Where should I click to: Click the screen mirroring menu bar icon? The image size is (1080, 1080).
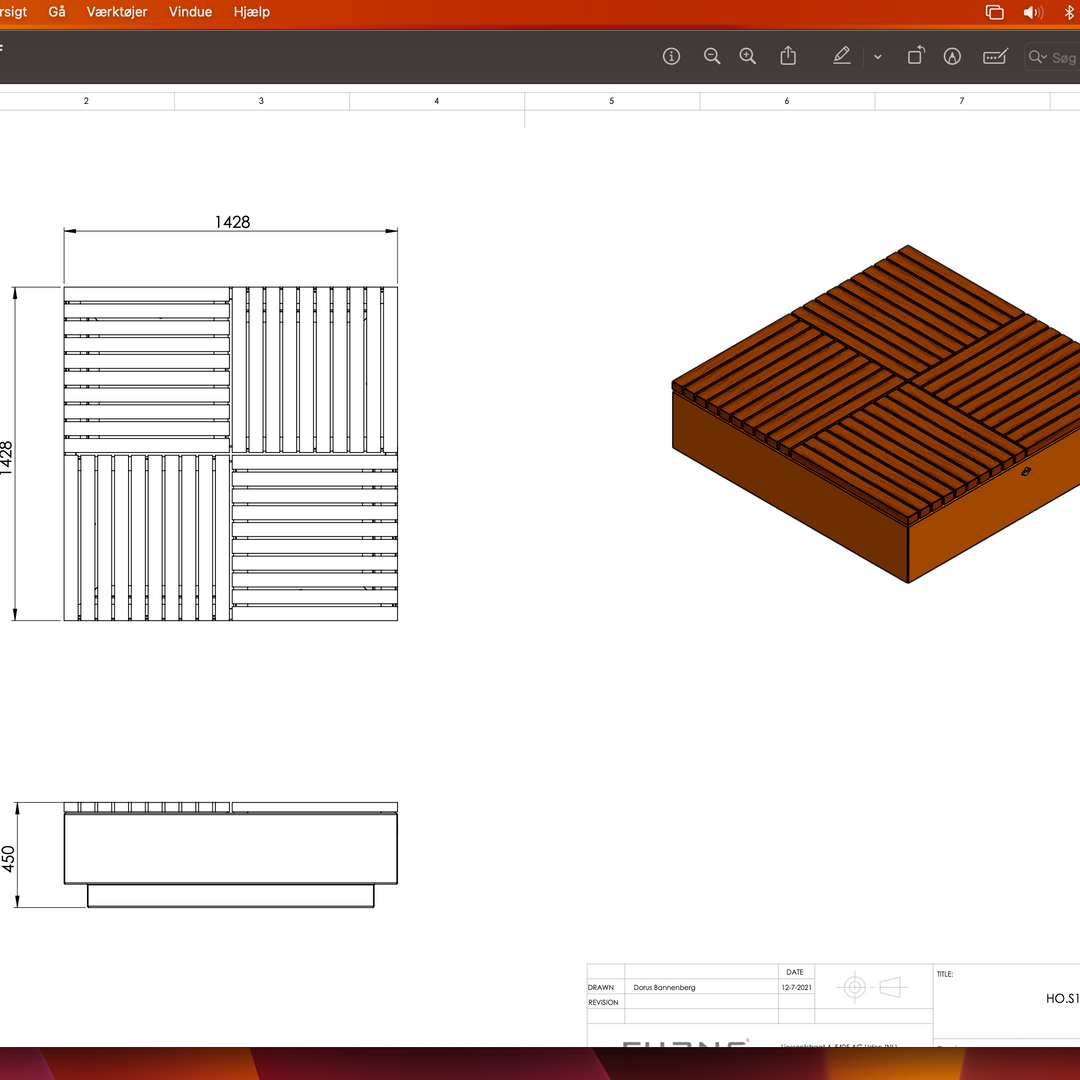[x=994, y=12]
